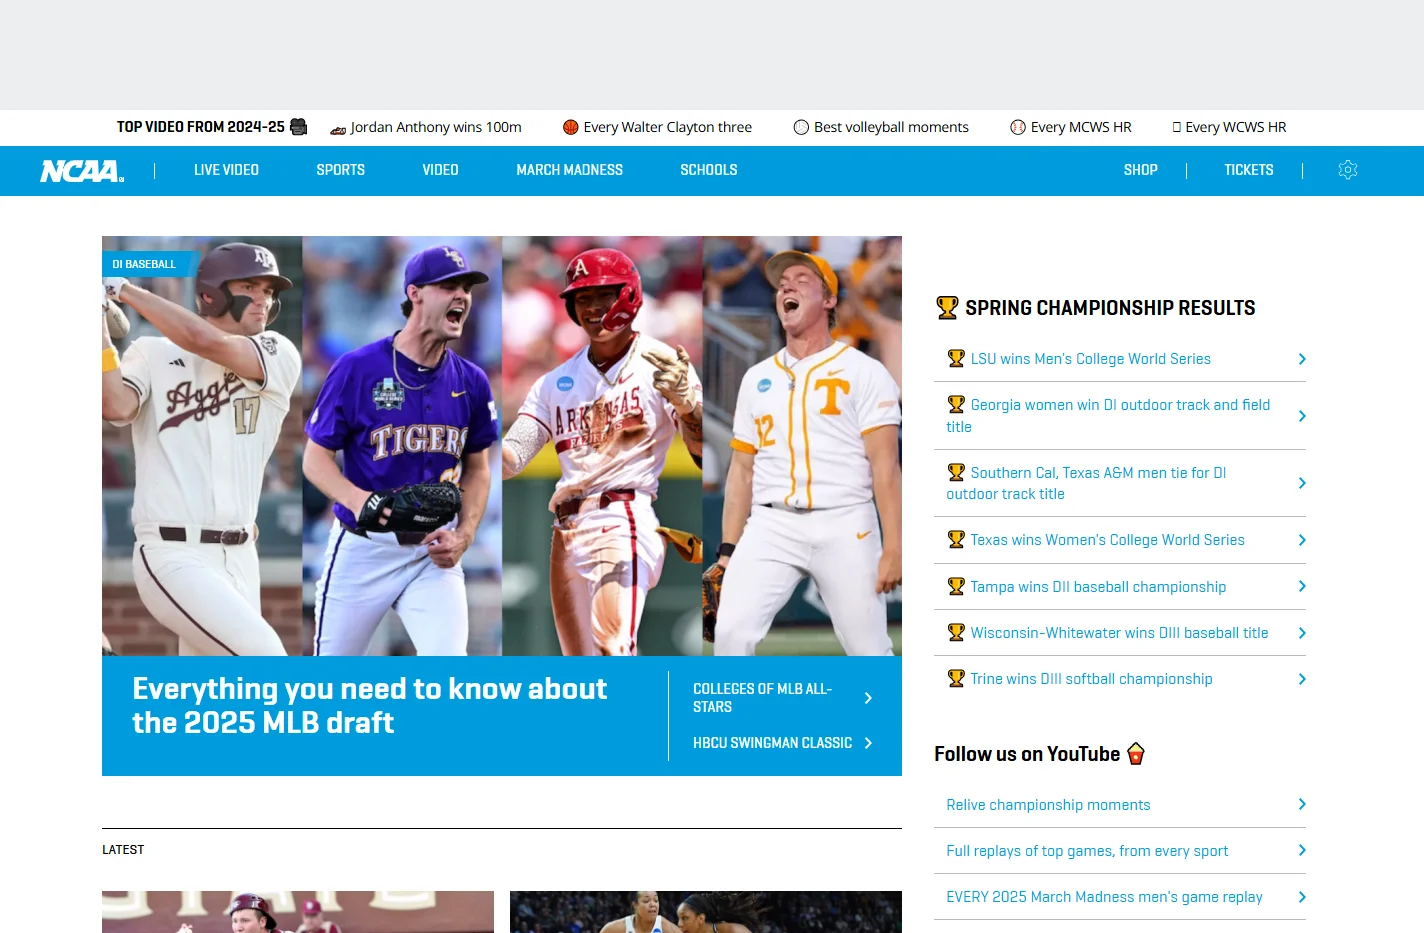Go to March Madness section
The height and width of the screenshot is (933, 1424).
569,170
